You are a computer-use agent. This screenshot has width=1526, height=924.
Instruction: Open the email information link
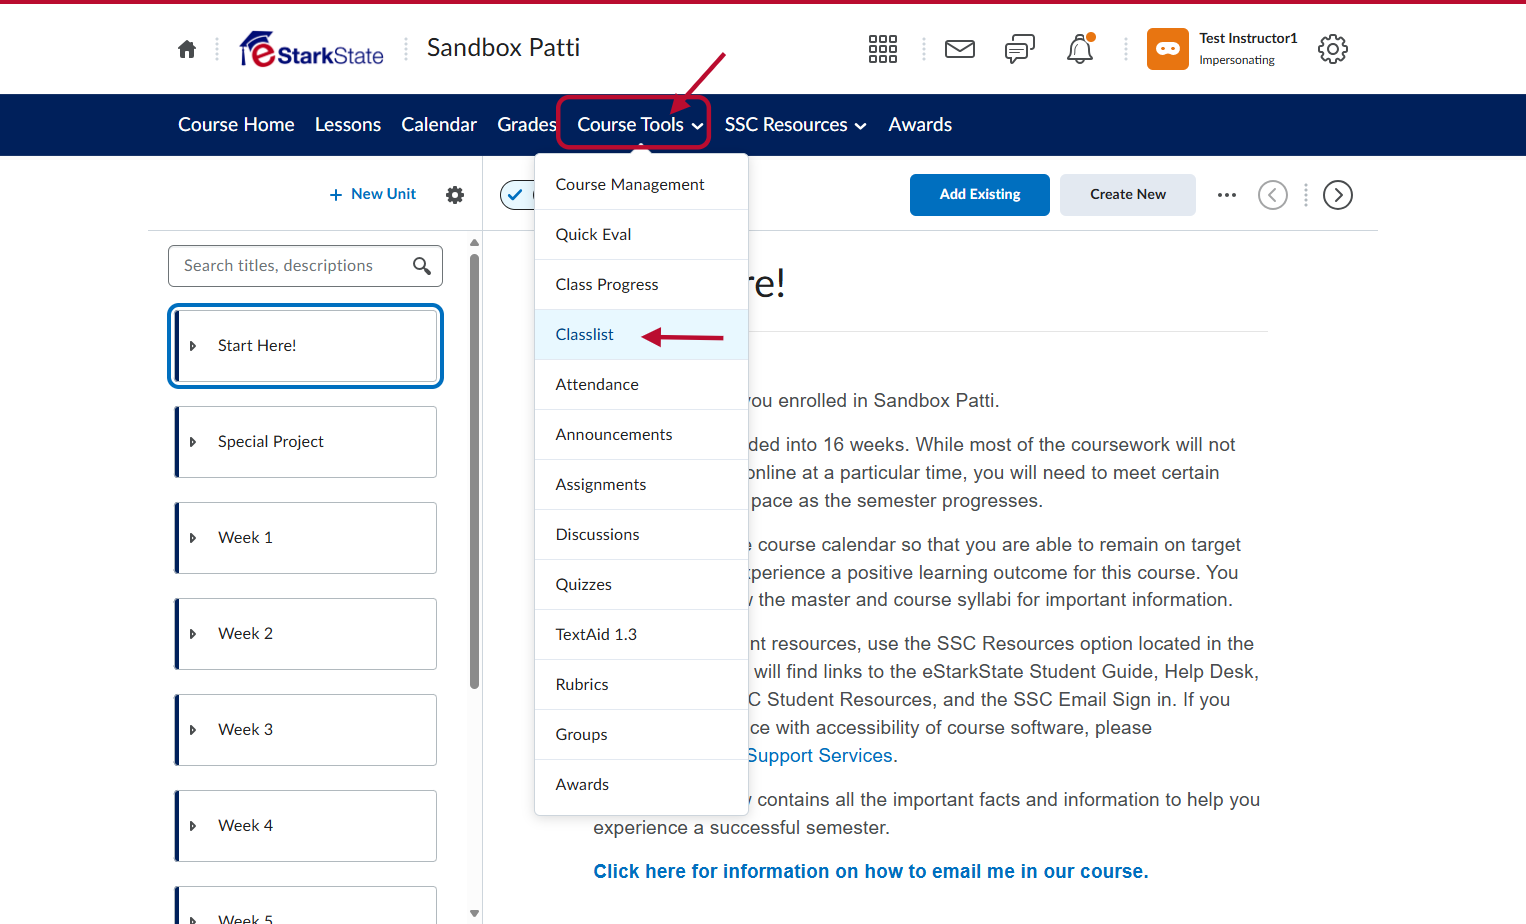pyautogui.click(x=871, y=872)
